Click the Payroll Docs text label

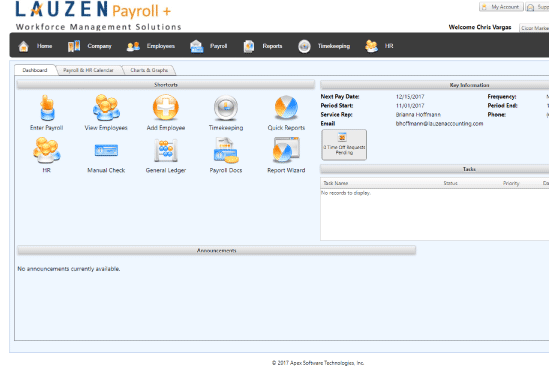226,170
